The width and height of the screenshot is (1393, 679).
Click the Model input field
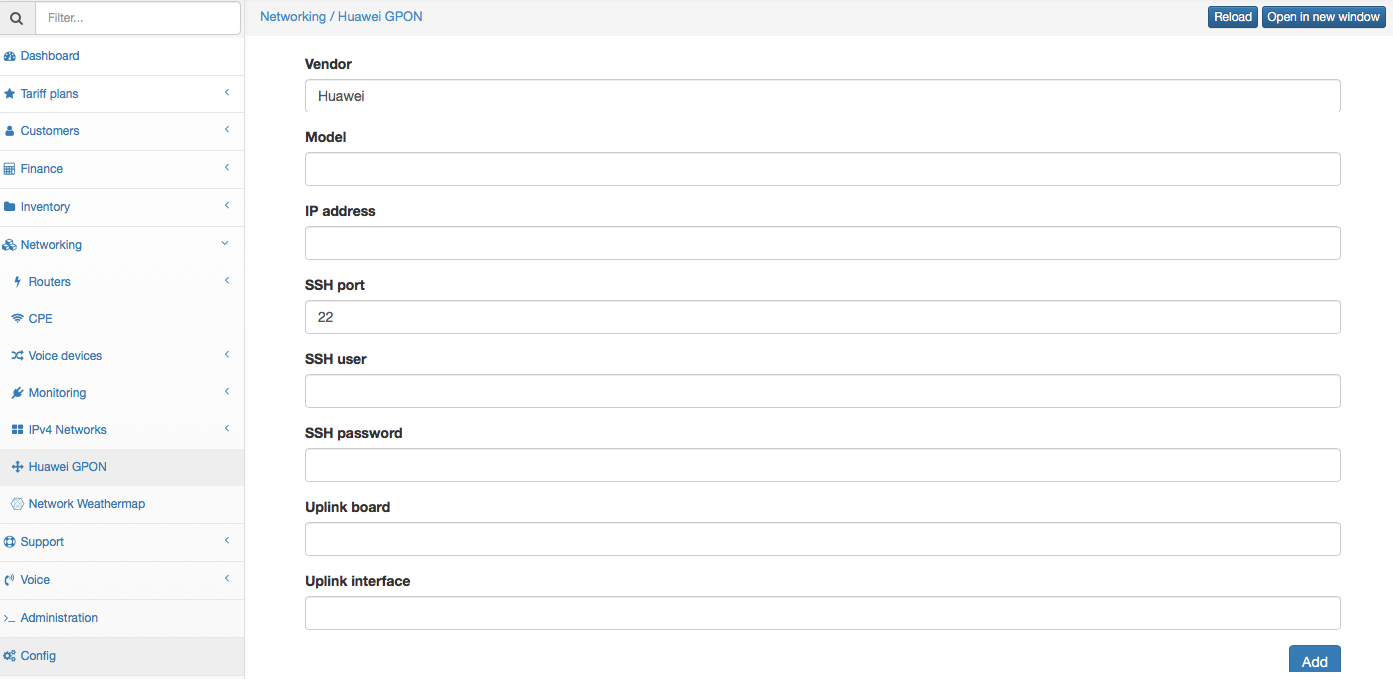coord(822,169)
